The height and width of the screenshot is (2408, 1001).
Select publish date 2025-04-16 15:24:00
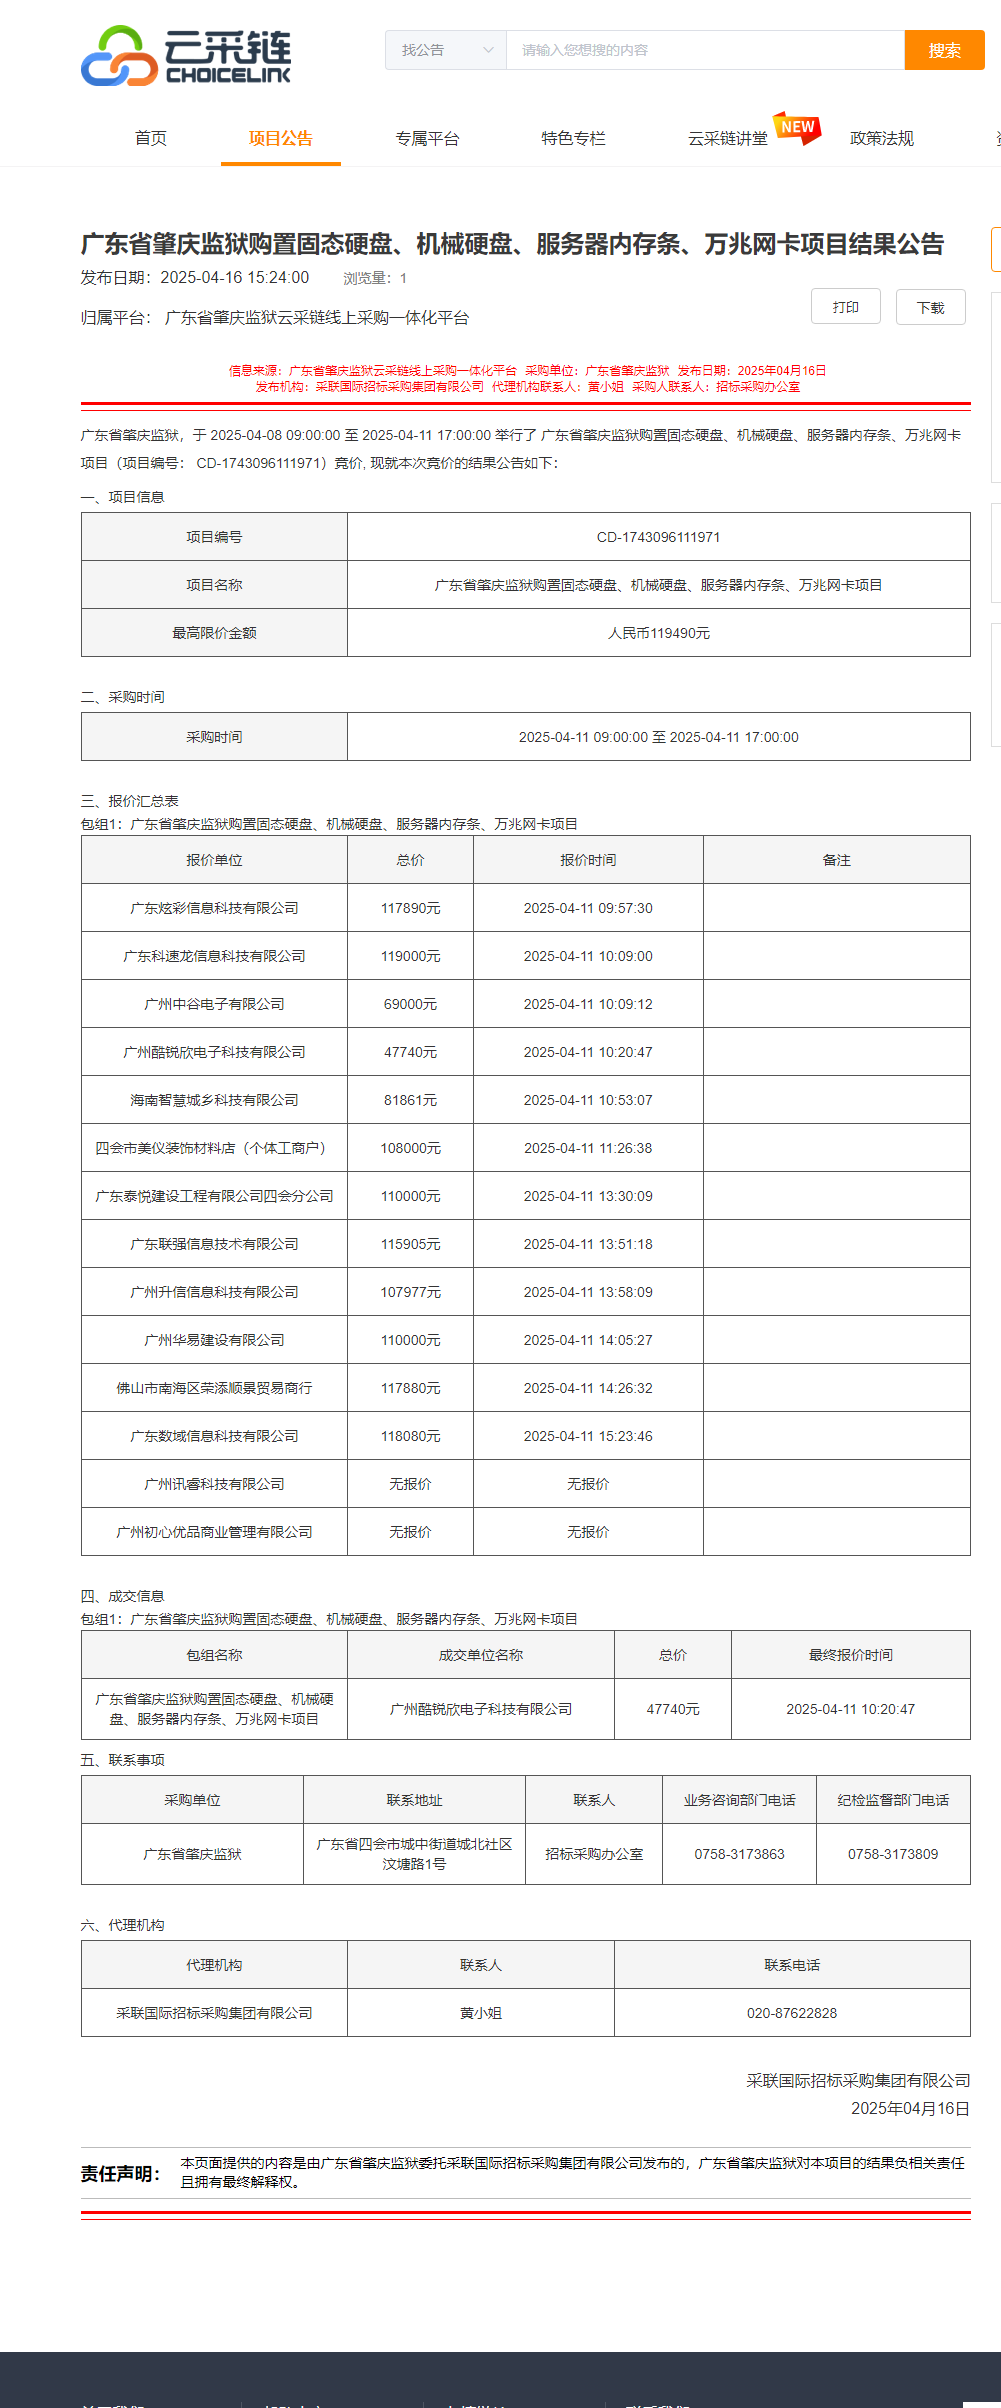(x=234, y=277)
